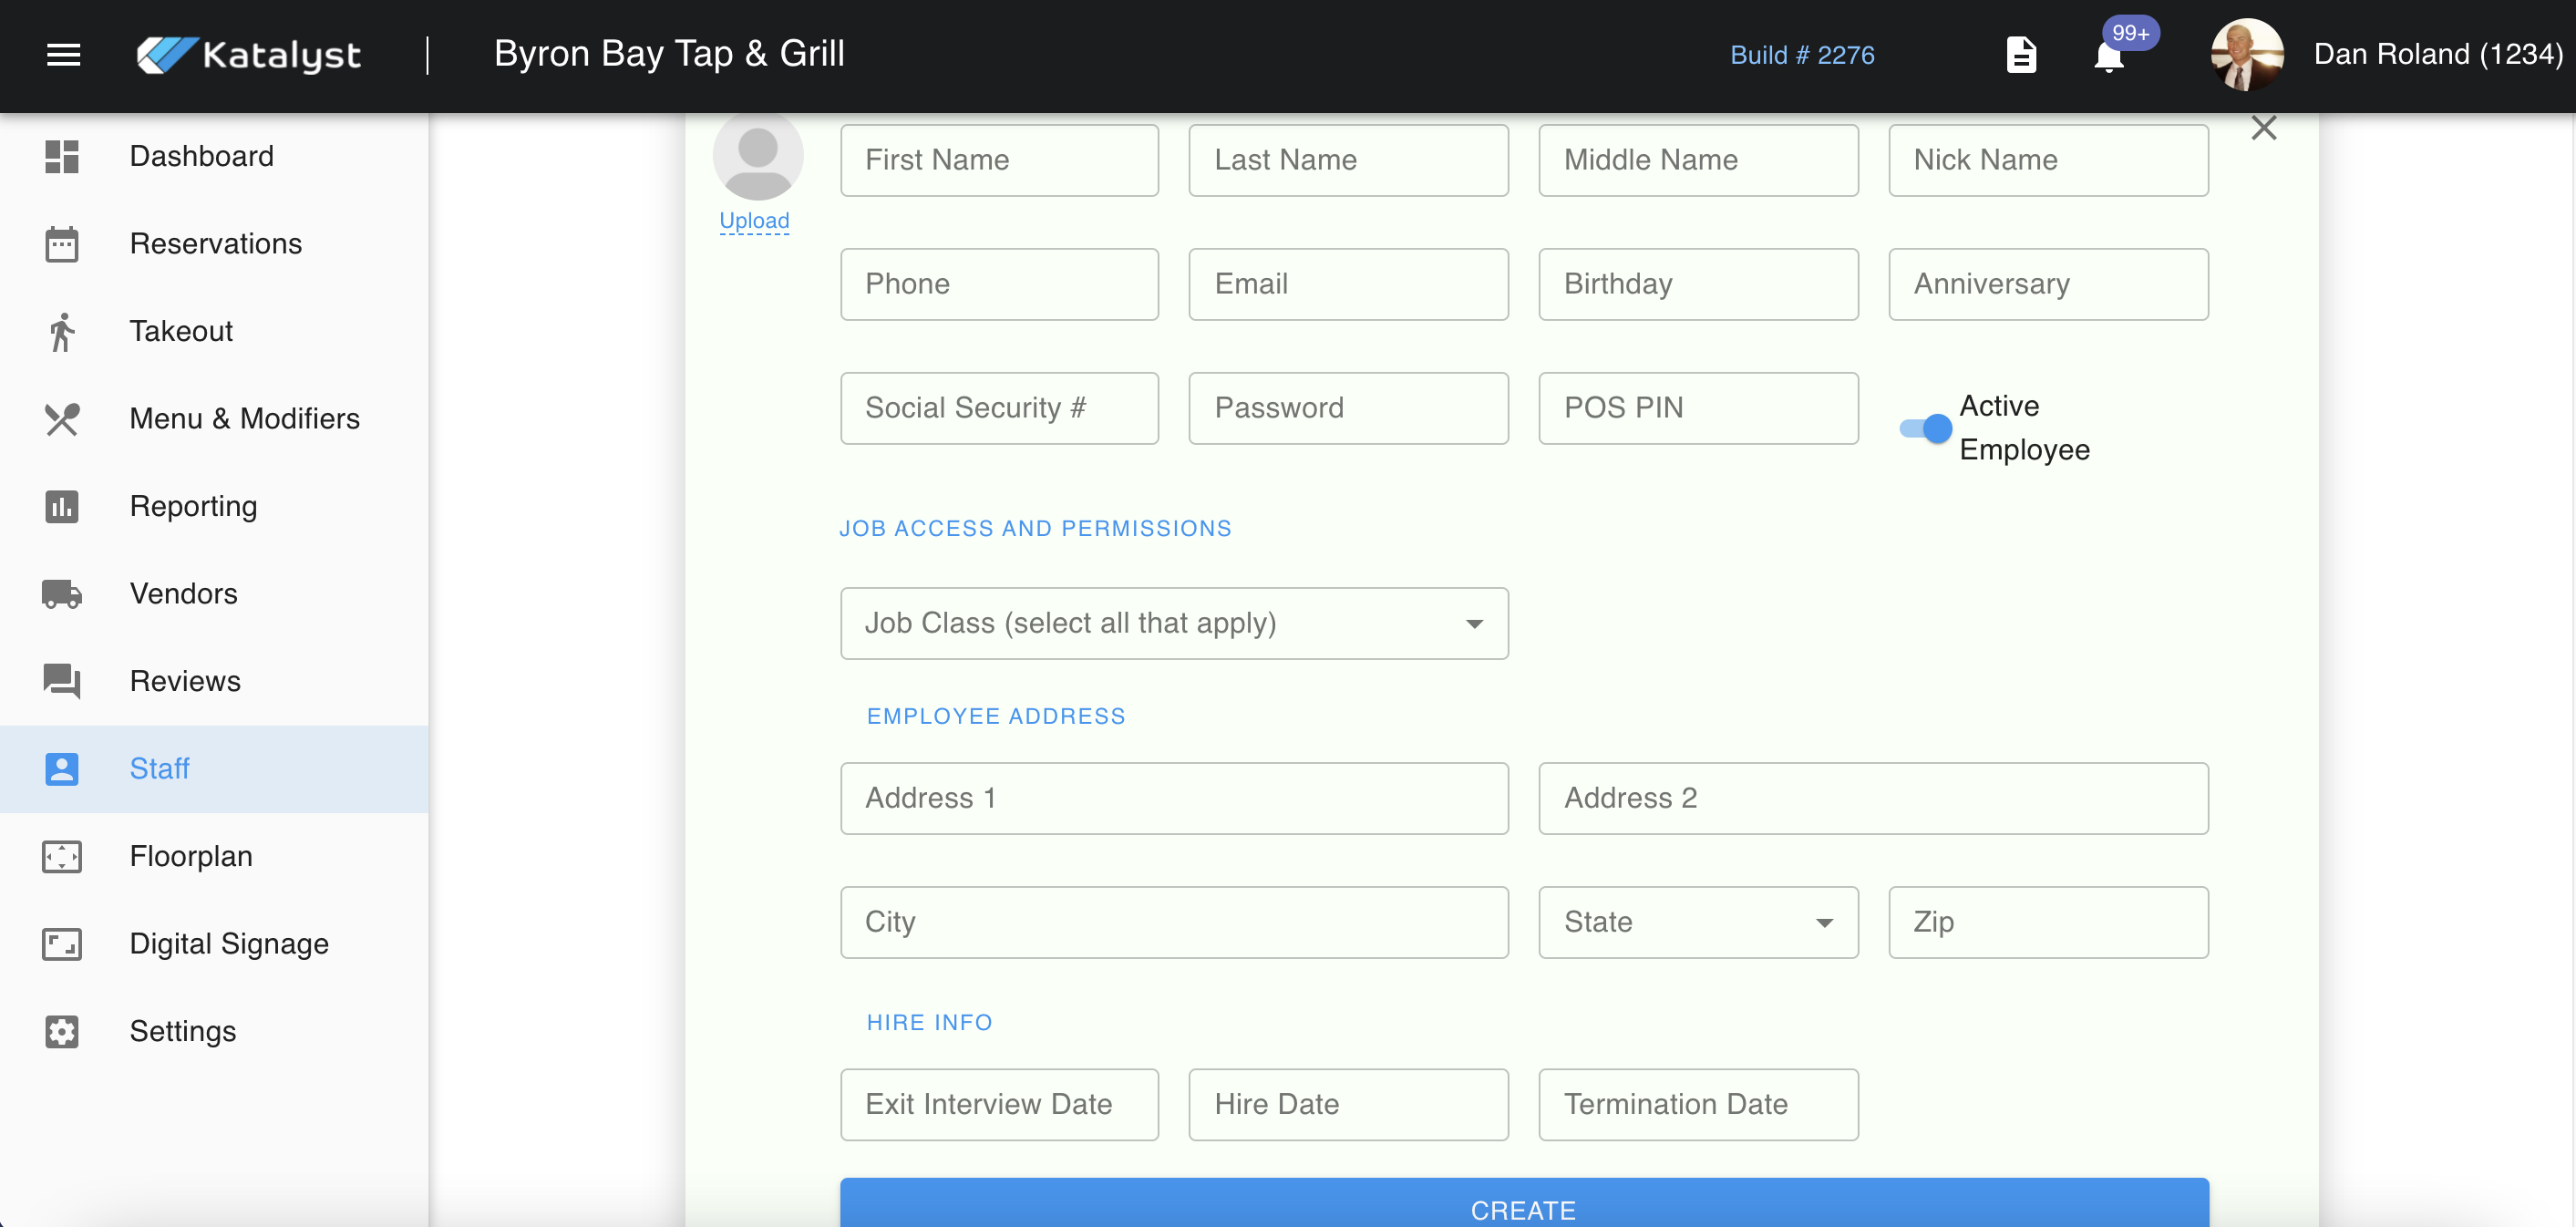Toggle the Active Employee switch
The height and width of the screenshot is (1227, 2576).
[x=1925, y=428]
